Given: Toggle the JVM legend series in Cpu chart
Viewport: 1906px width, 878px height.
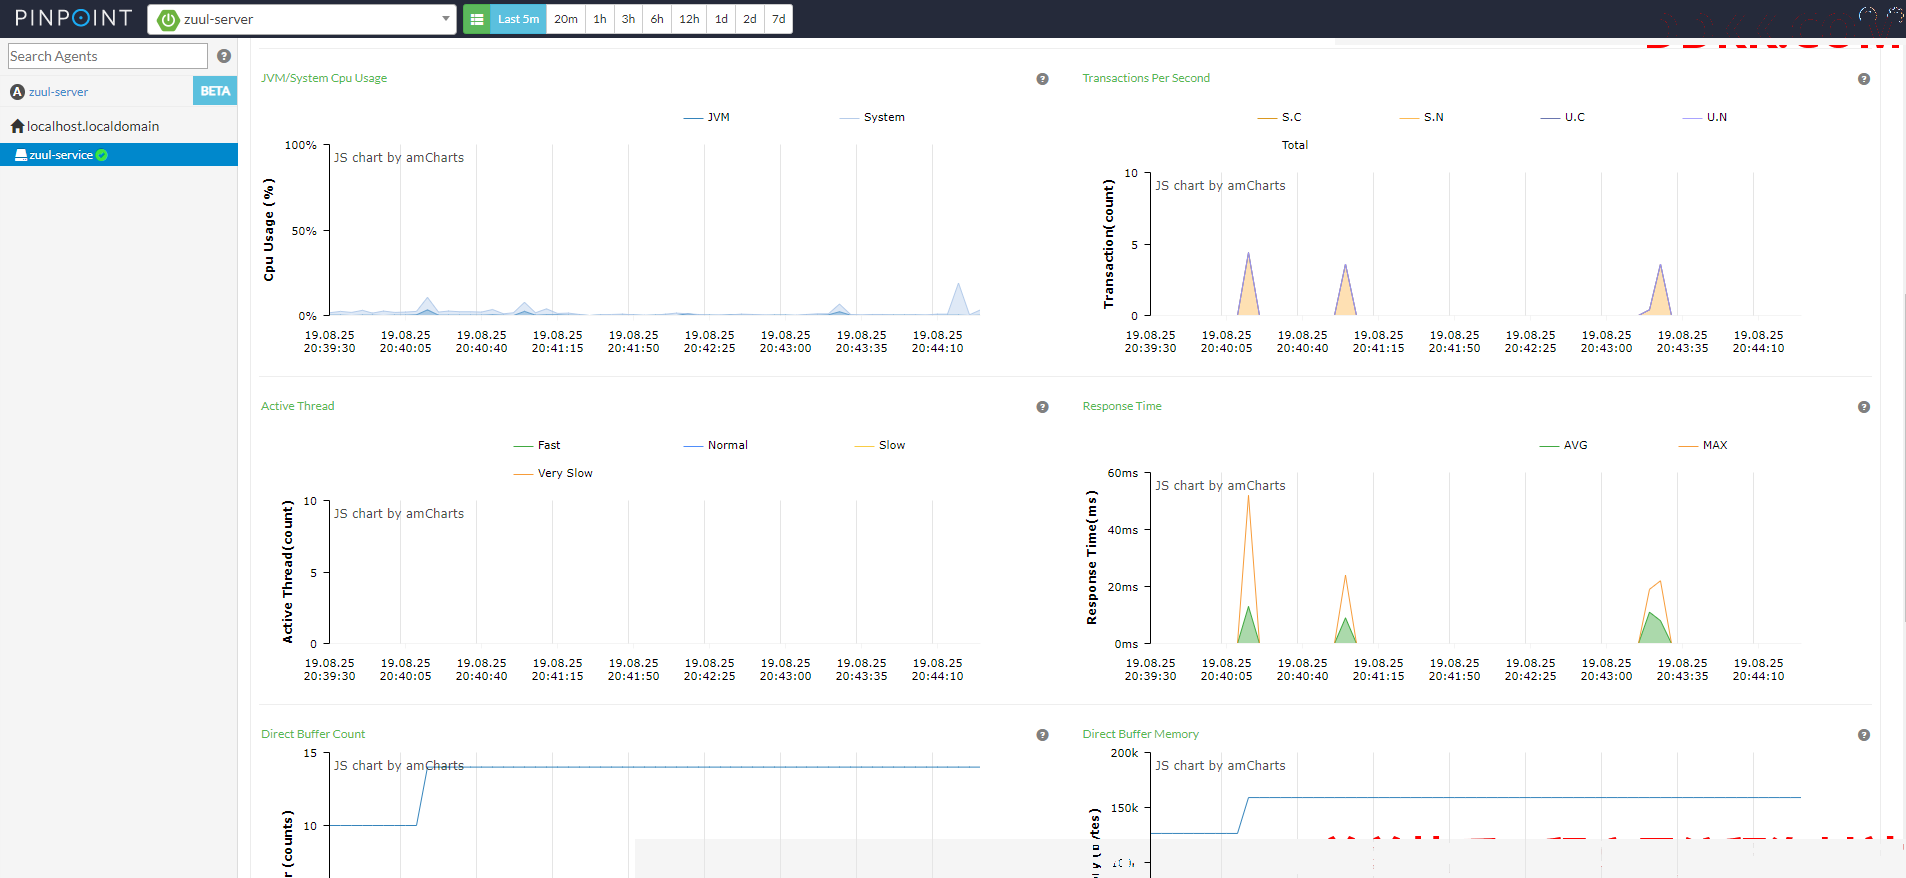Looking at the screenshot, I should point(707,117).
